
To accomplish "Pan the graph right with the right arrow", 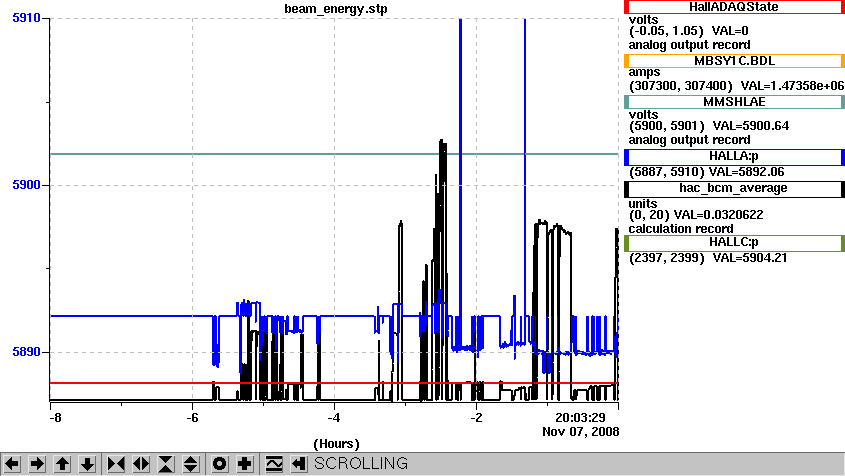I will coord(37,464).
